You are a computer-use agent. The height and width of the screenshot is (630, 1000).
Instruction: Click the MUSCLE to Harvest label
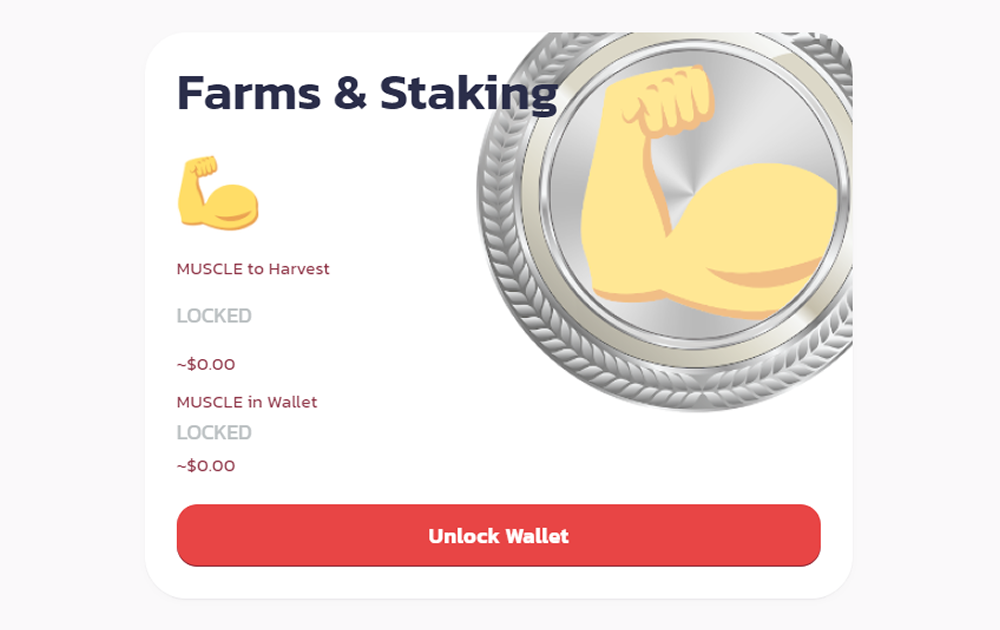pyautogui.click(x=253, y=269)
